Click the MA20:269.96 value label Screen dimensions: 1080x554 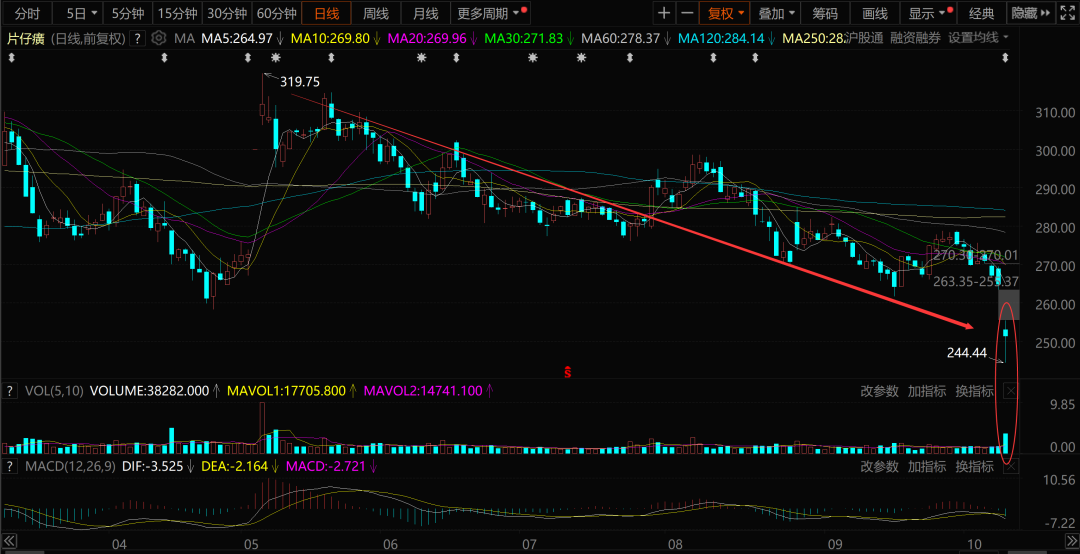(x=427, y=39)
